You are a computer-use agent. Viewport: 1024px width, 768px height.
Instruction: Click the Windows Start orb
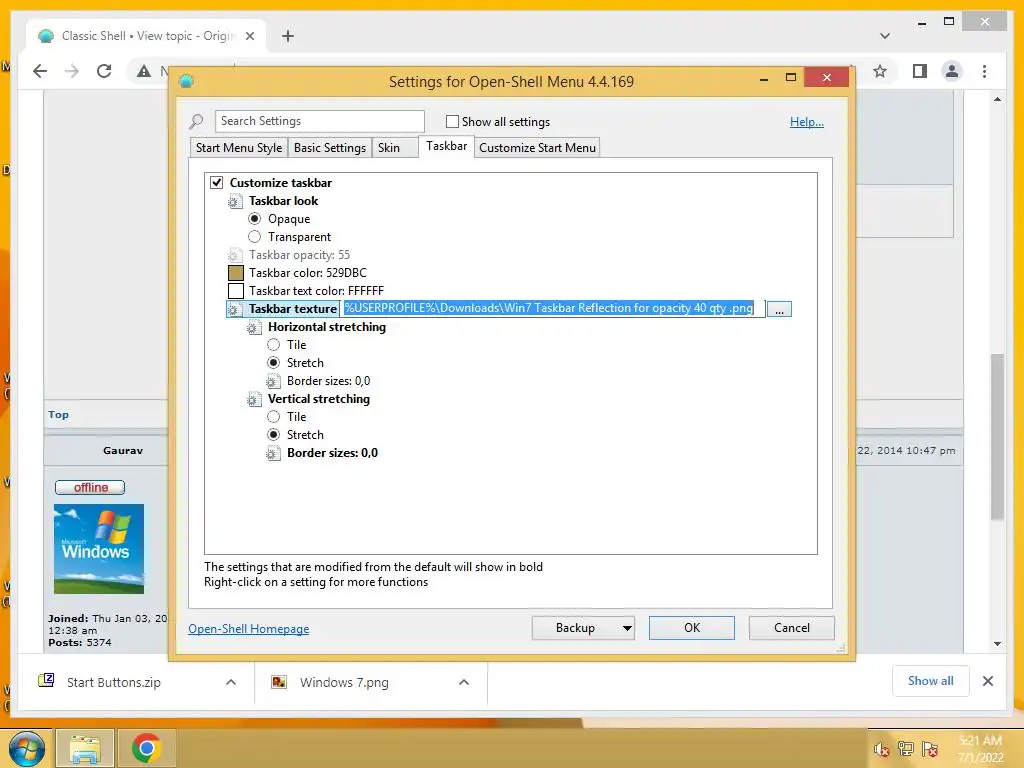click(26, 748)
